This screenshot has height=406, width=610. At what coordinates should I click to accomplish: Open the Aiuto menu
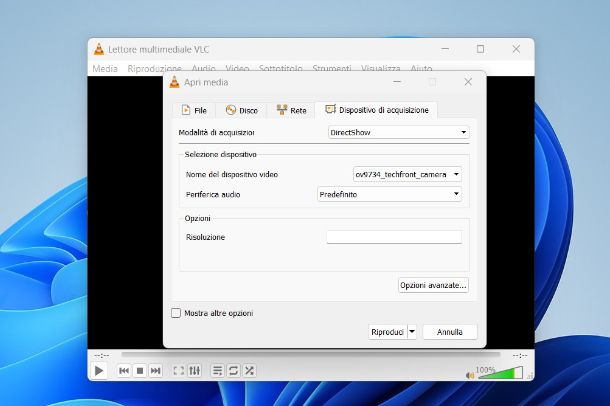(x=421, y=69)
